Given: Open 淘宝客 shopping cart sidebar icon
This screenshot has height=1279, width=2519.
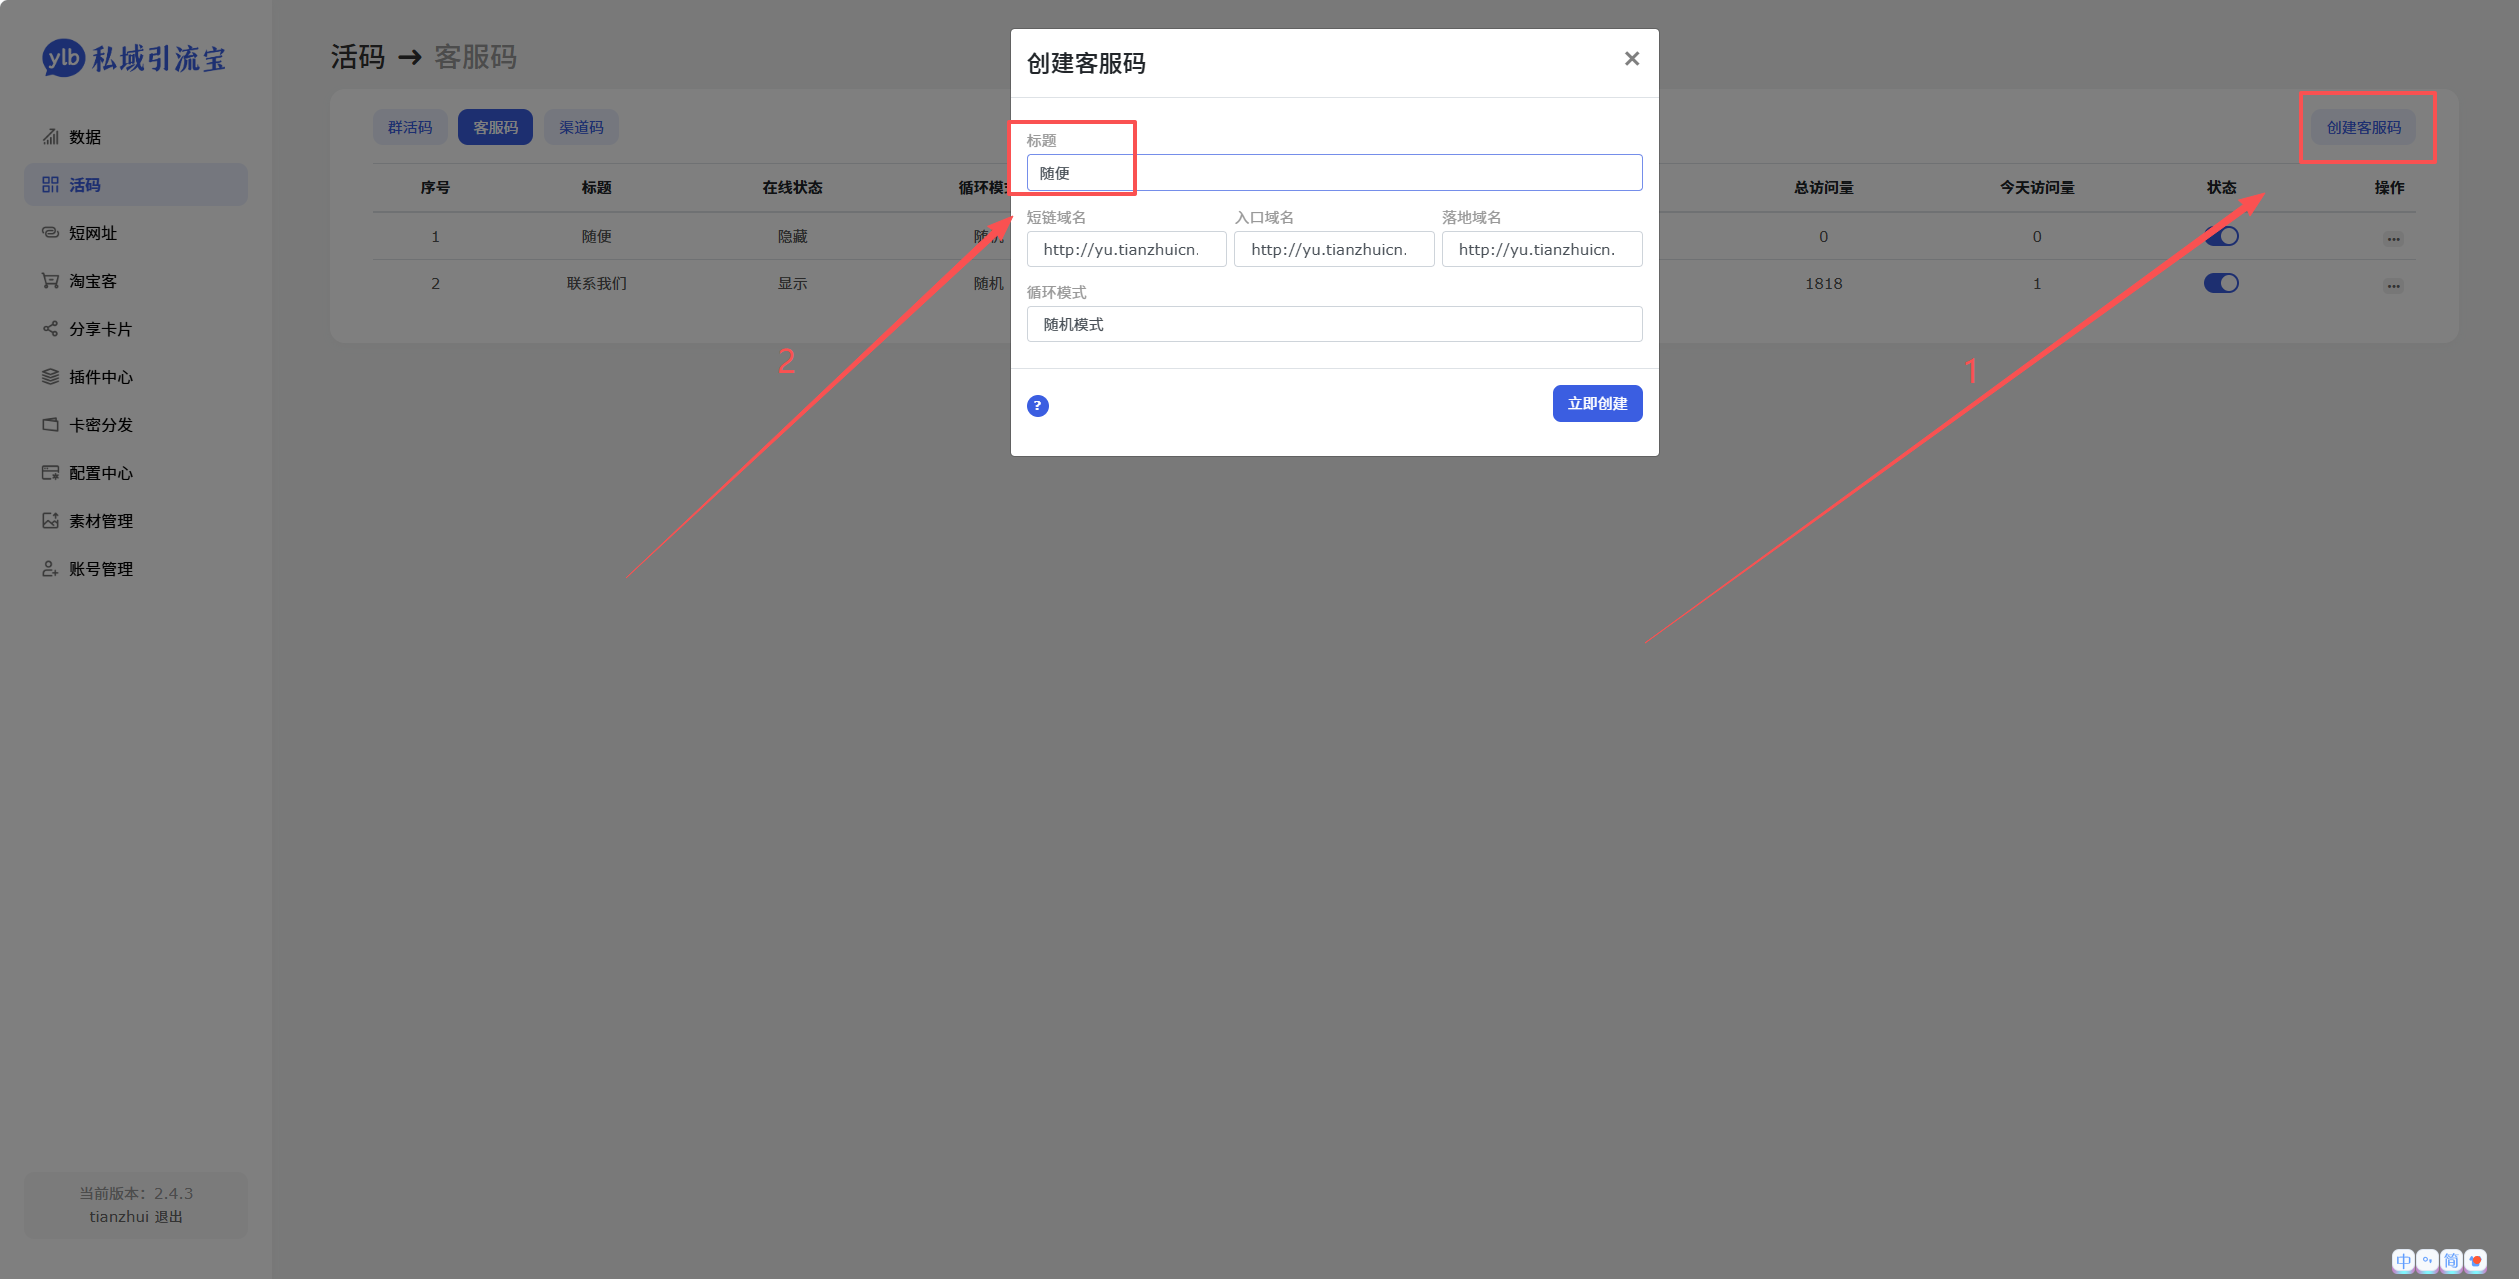Looking at the screenshot, I should click(x=50, y=281).
